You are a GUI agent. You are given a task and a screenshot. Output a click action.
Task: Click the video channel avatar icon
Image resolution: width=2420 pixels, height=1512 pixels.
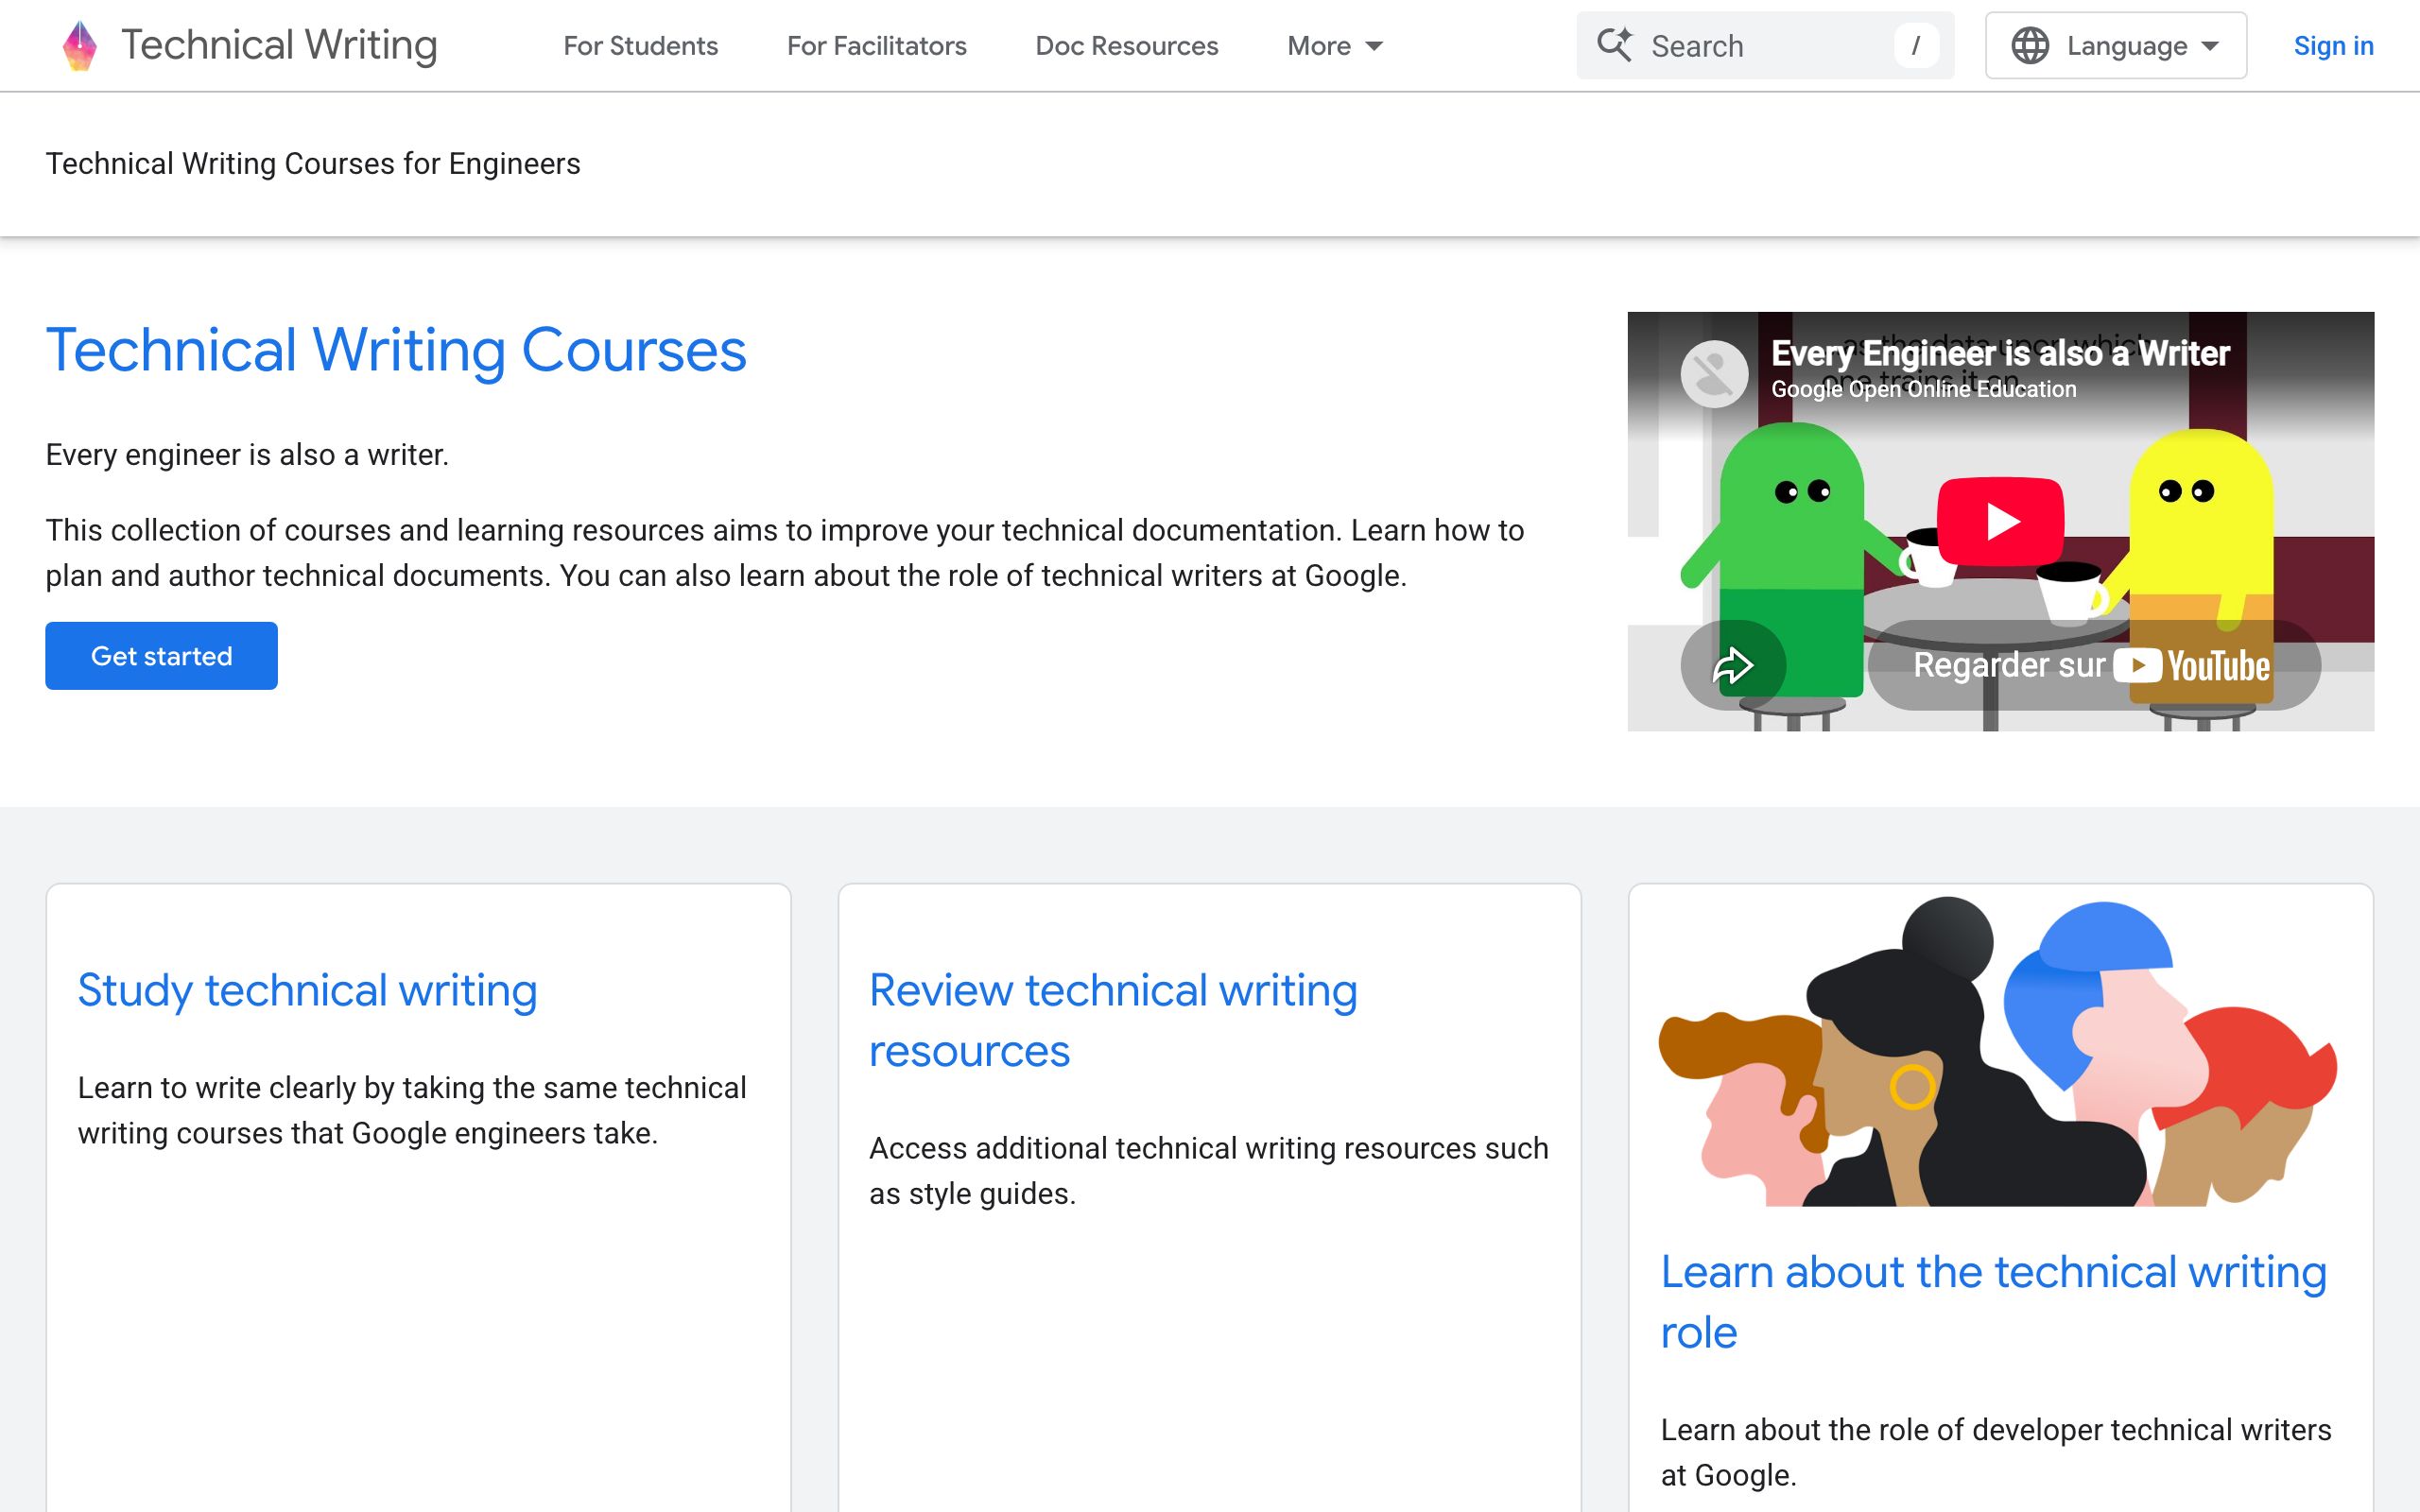coord(1714,373)
